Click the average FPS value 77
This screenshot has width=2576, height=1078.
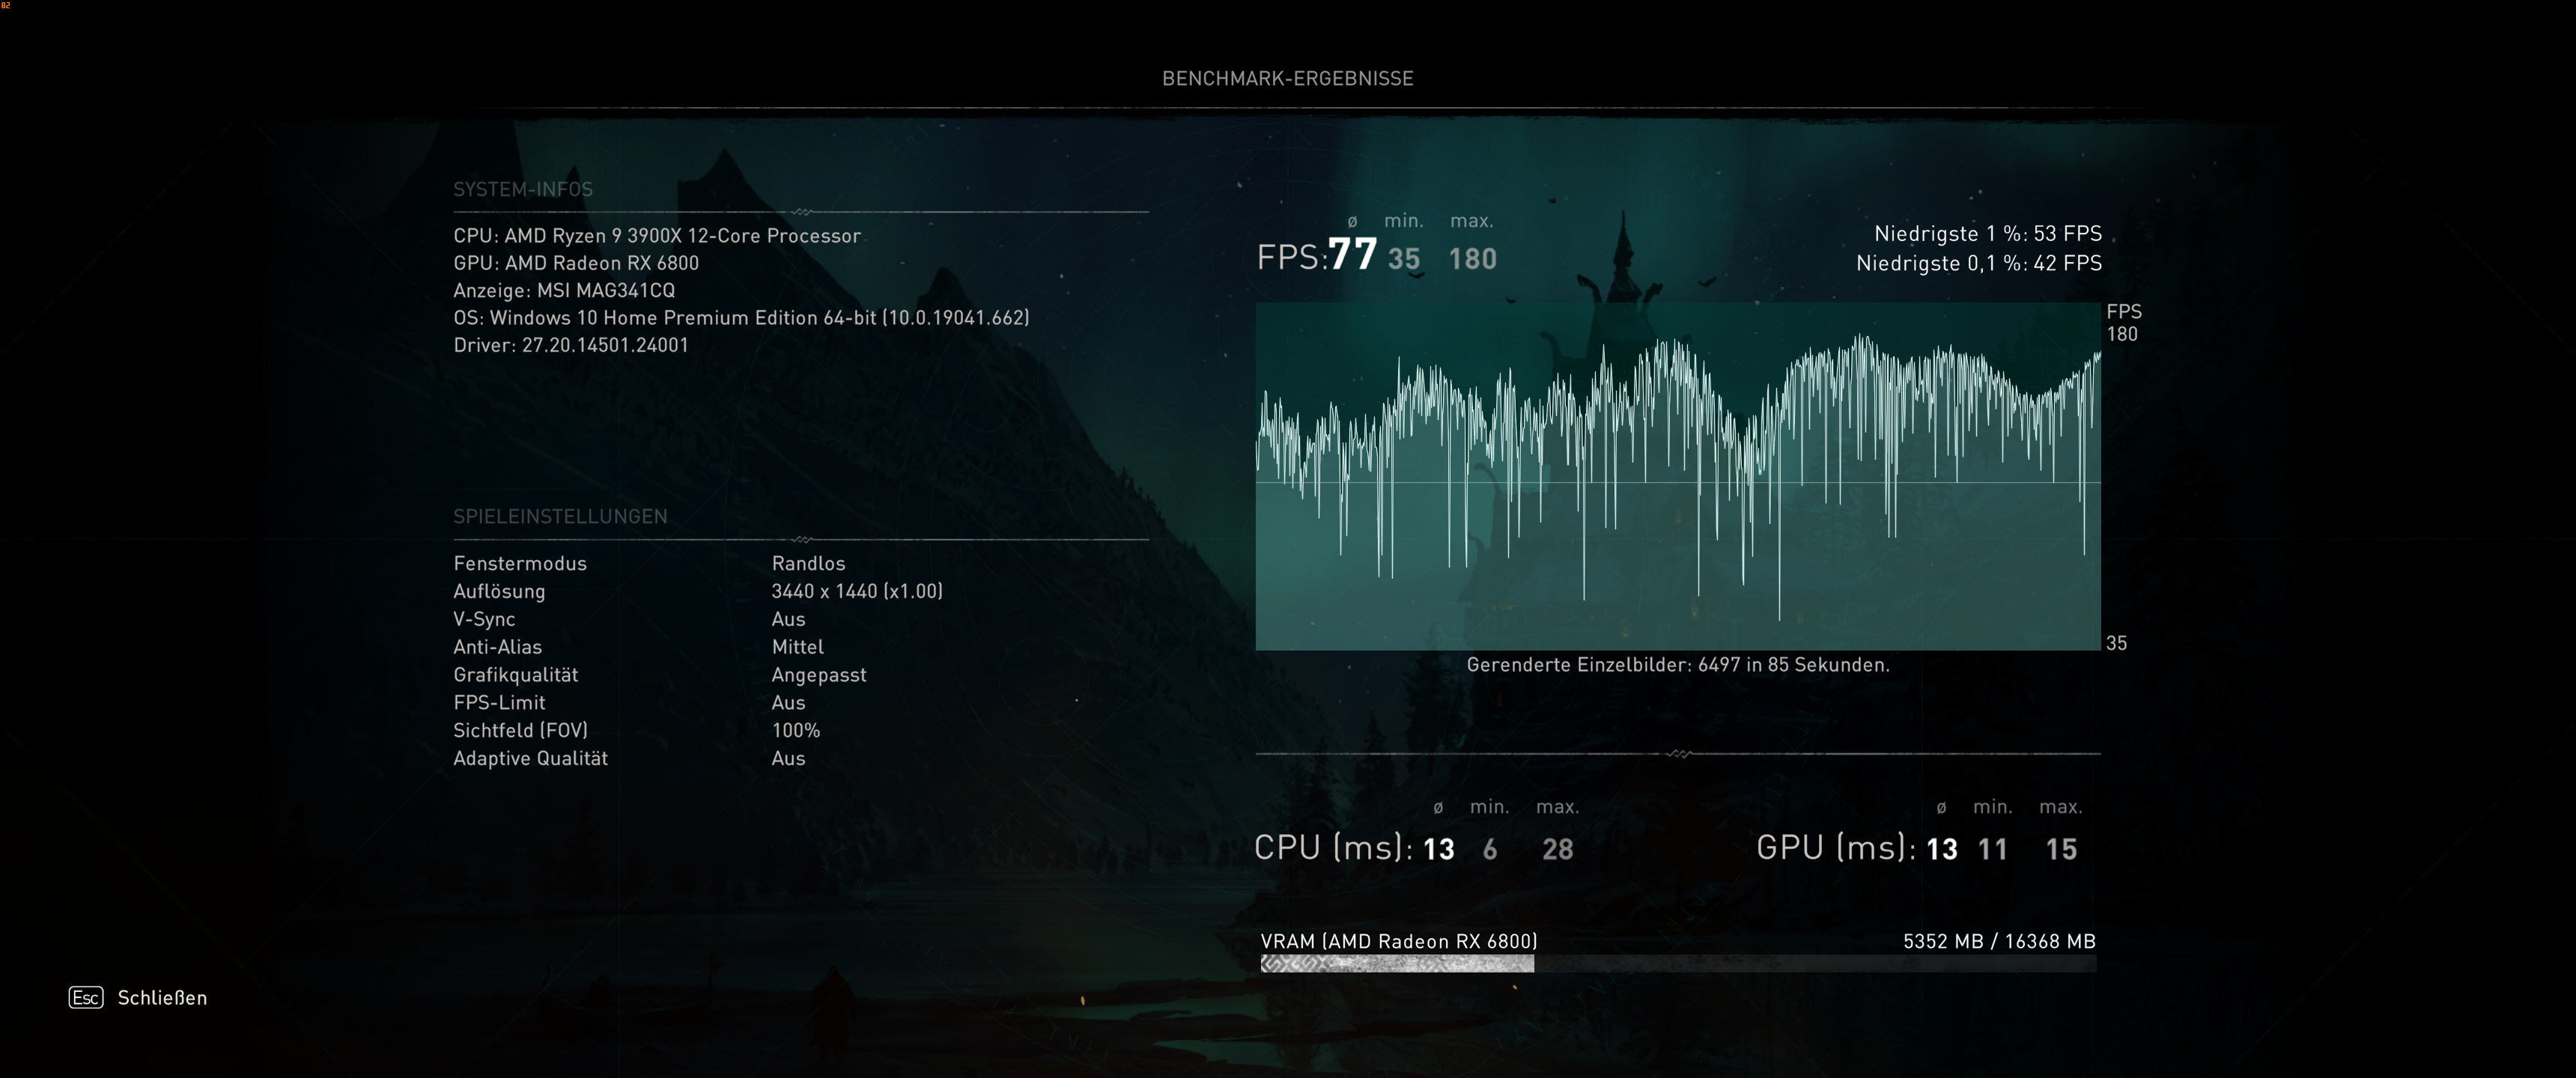pos(1352,254)
